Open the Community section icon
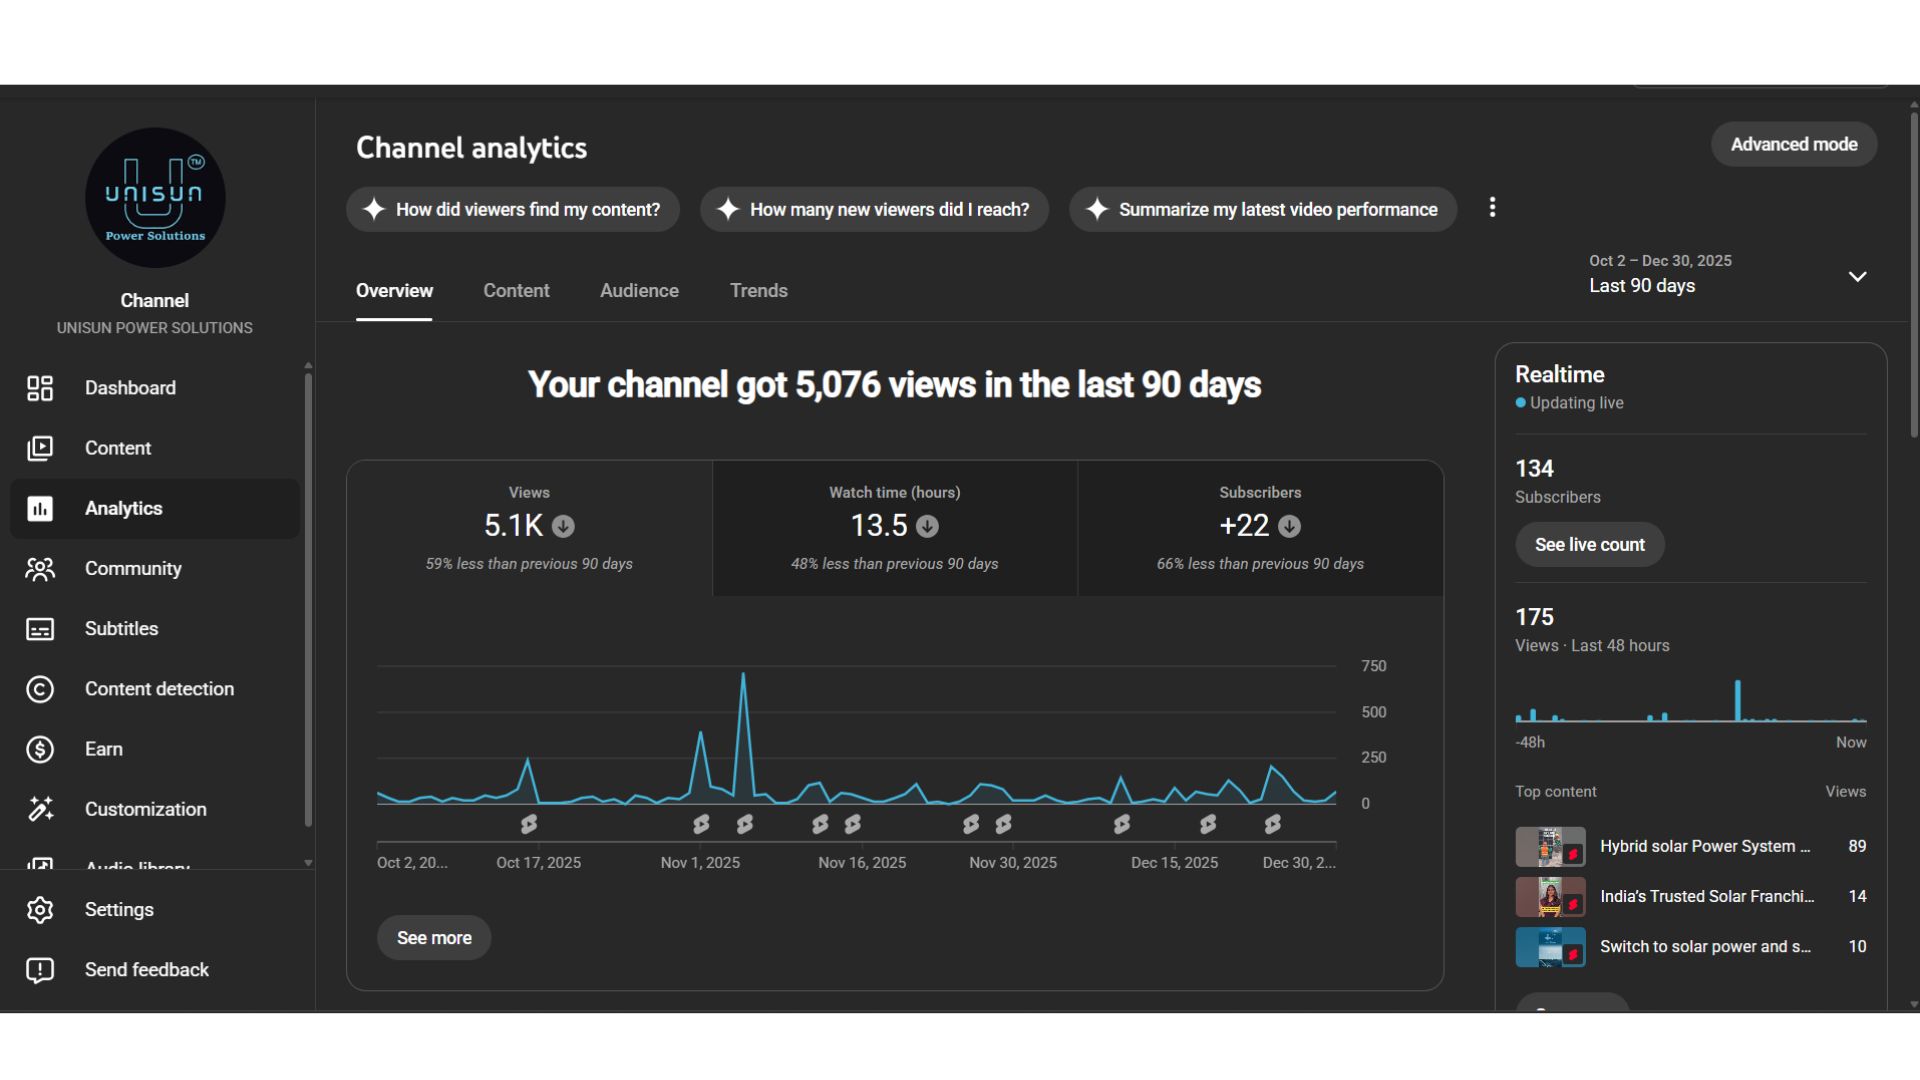 point(40,569)
